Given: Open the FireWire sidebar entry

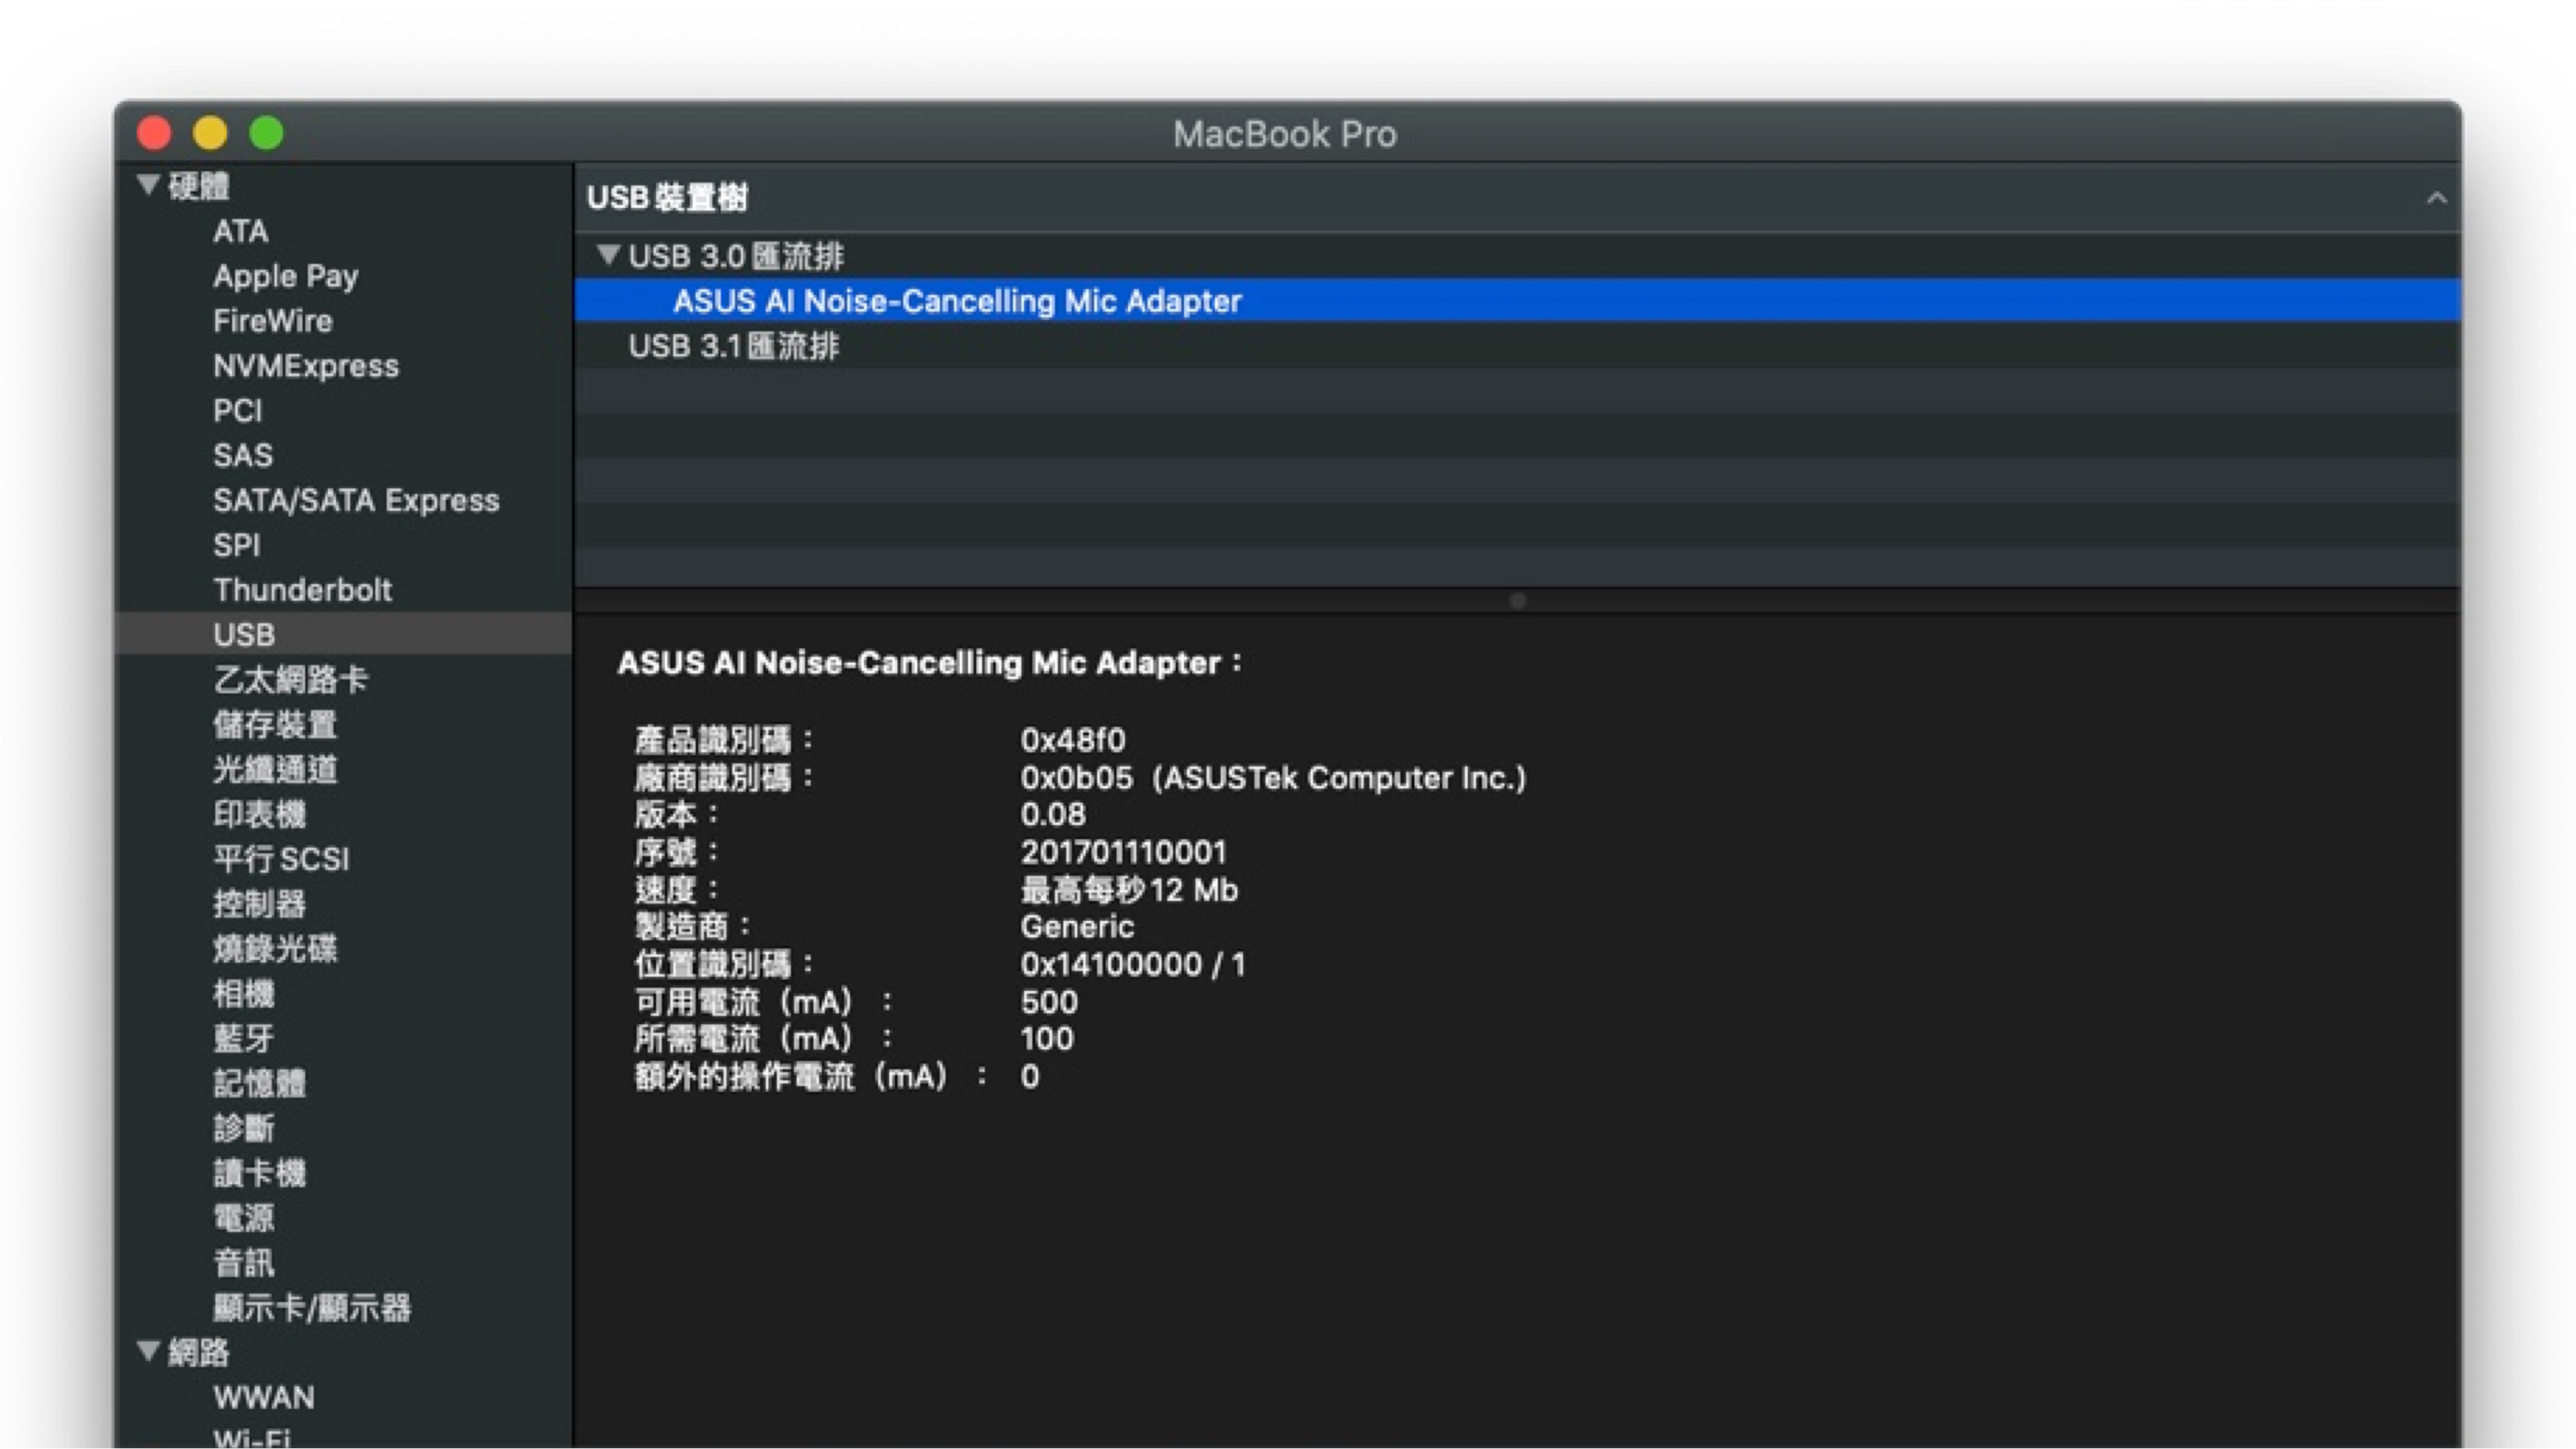Looking at the screenshot, I should coord(272,321).
